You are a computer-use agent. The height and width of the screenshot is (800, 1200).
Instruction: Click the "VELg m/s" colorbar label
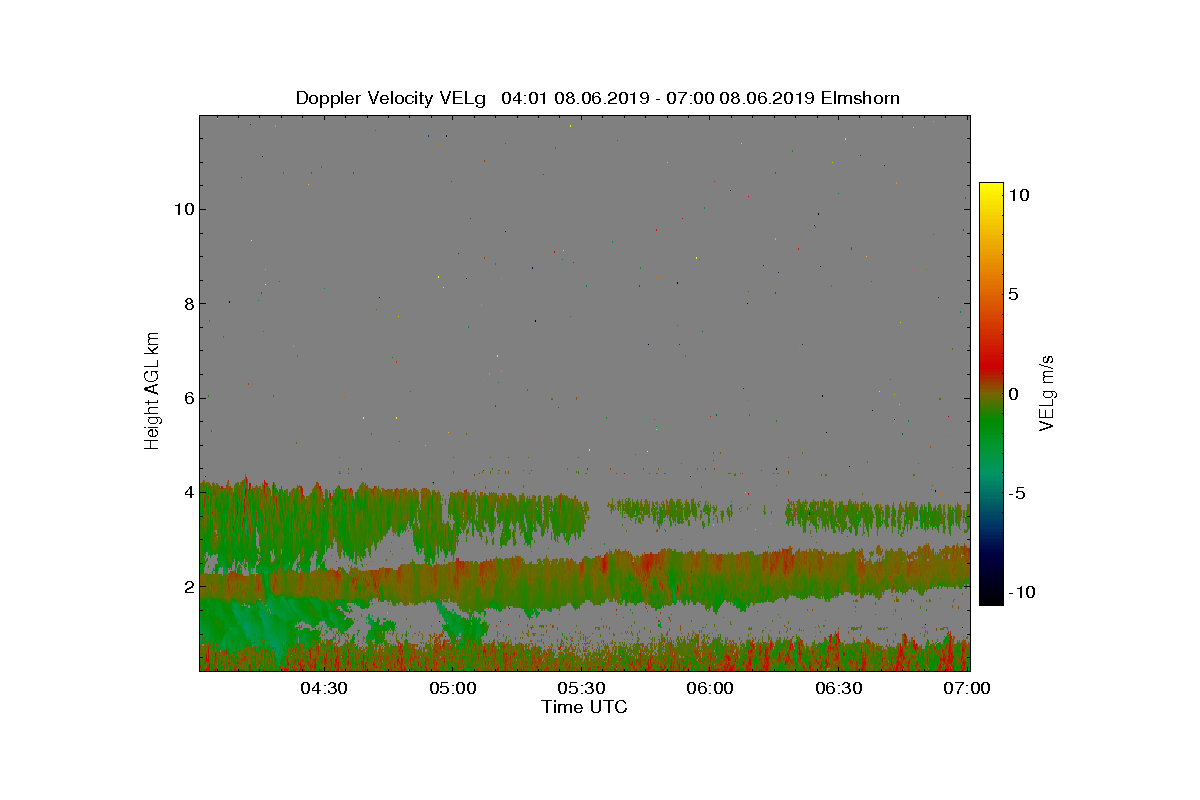point(1047,391)
